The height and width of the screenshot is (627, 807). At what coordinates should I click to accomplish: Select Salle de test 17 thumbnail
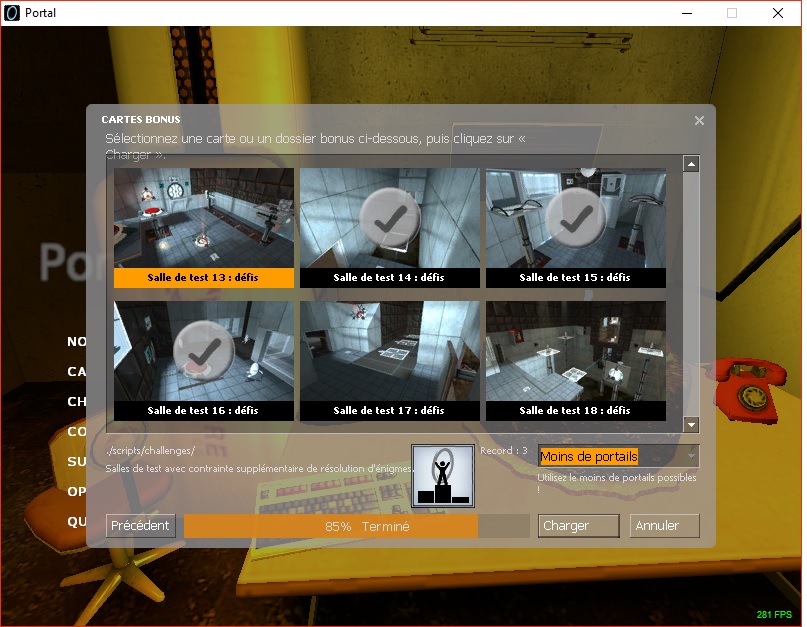[x=389, y=351]
